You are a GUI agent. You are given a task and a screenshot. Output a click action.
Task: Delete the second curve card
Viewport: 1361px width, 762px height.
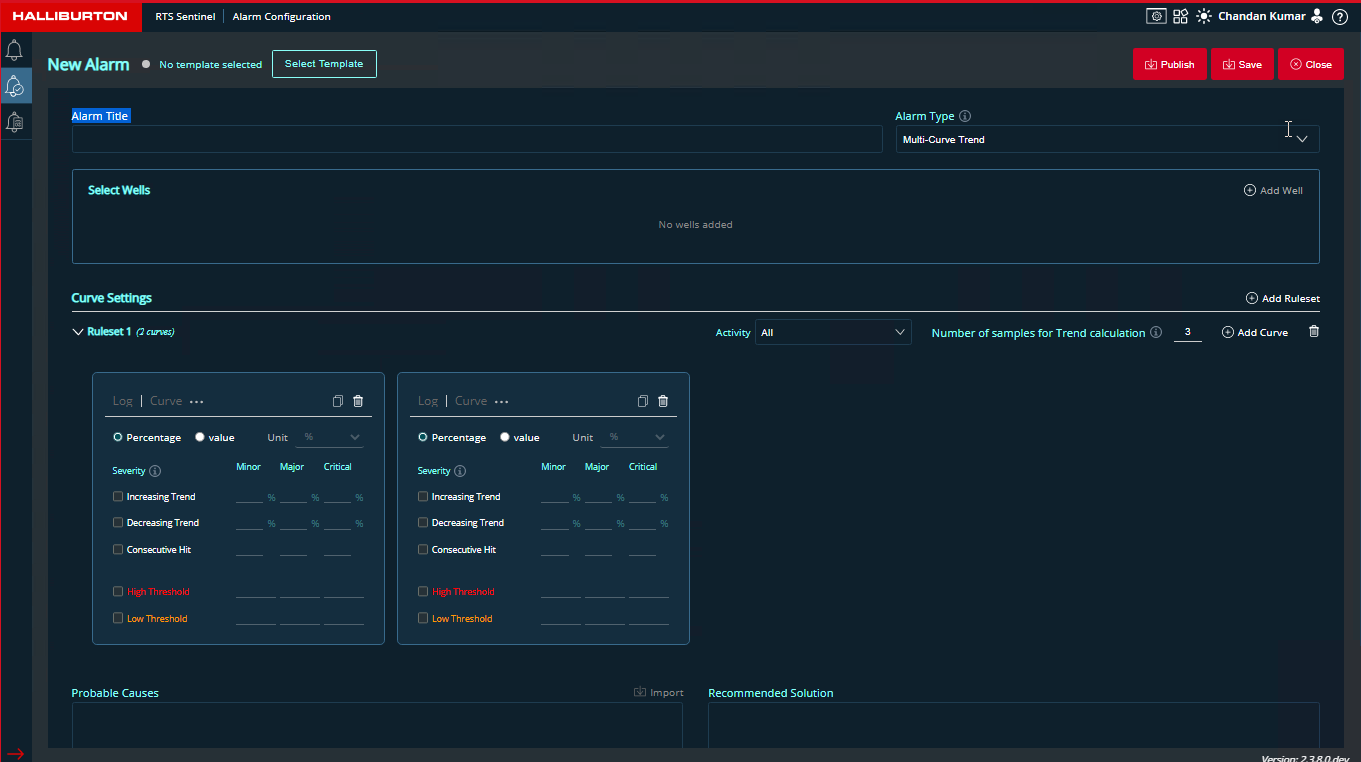point(663,401)
